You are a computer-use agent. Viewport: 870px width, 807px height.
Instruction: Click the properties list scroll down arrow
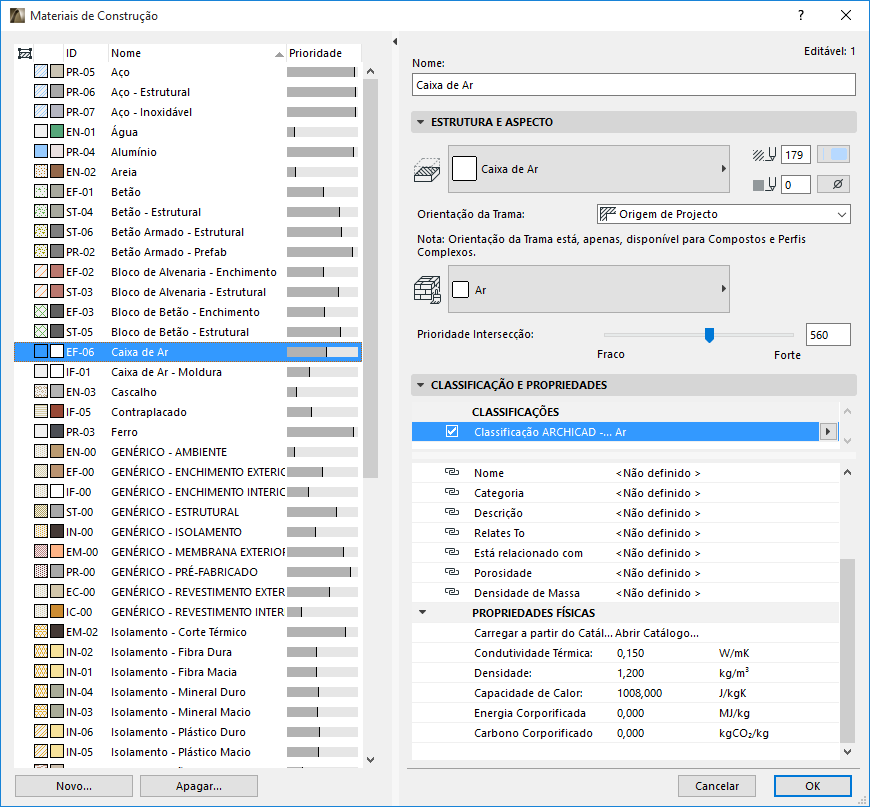coord(847,751)
